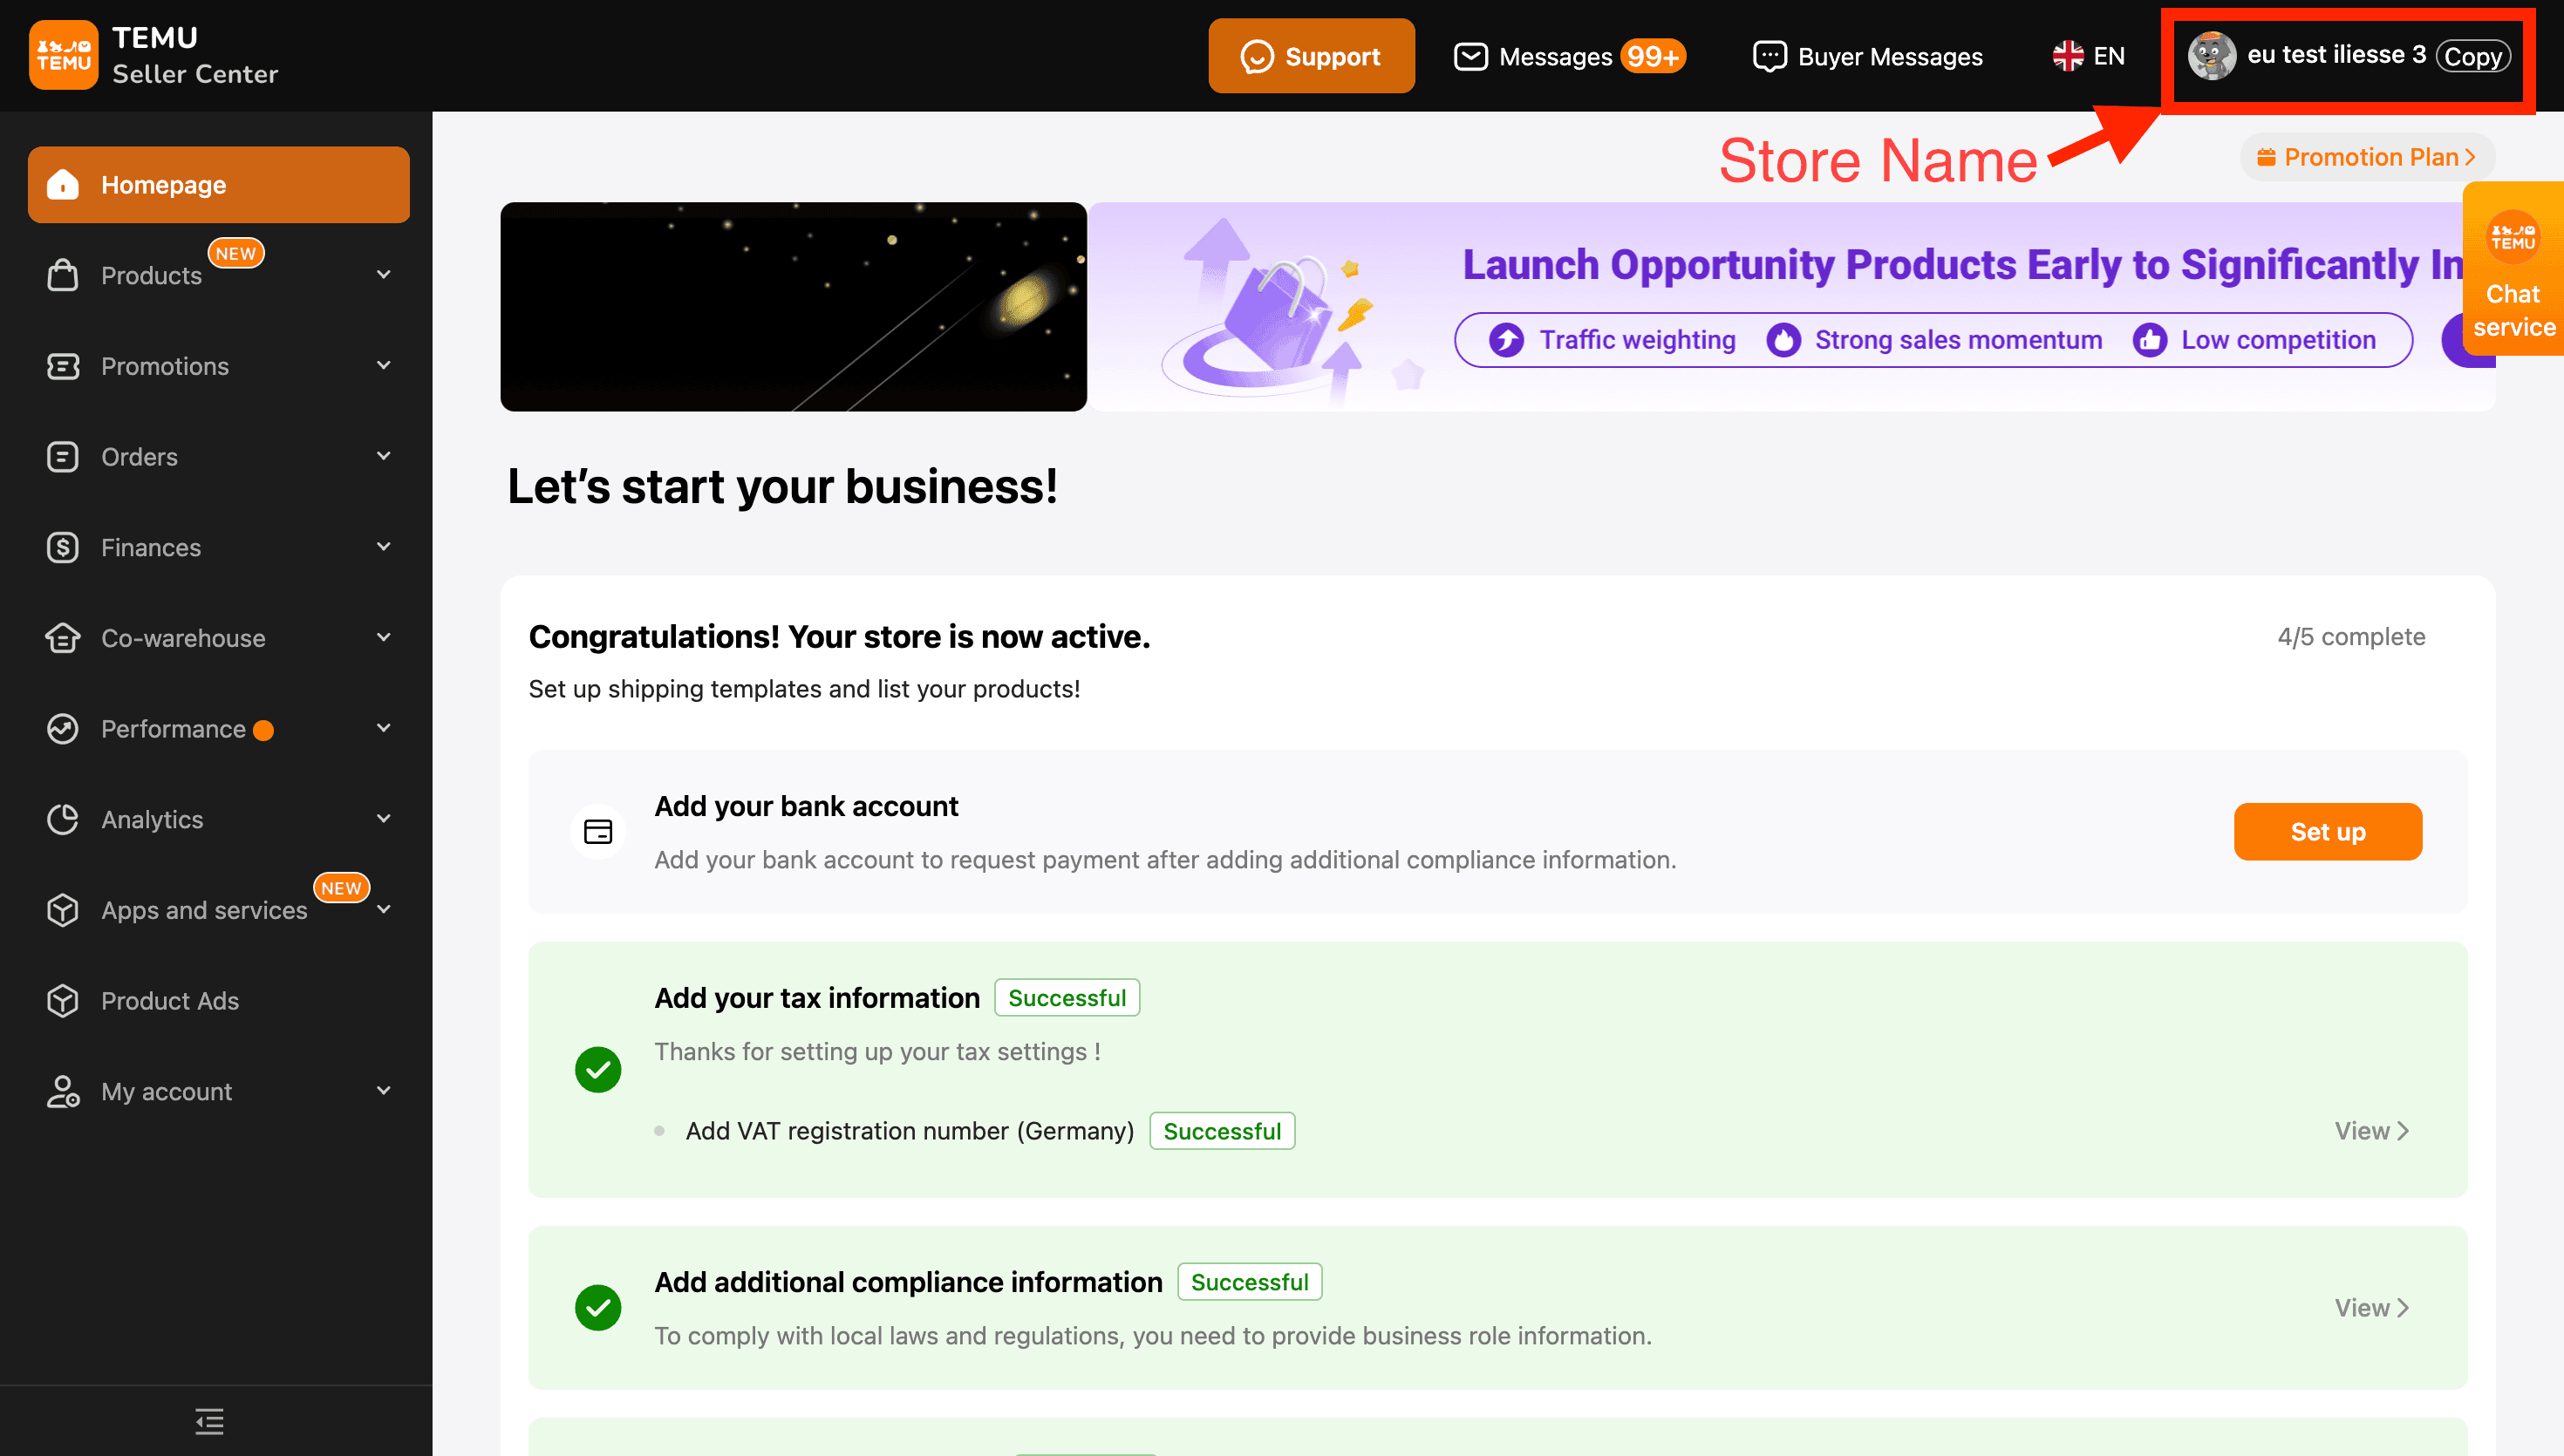Collapse sidebar using bottom menu icon
Screen dimensions: 2564x1456
click(x=209, y=1420)
